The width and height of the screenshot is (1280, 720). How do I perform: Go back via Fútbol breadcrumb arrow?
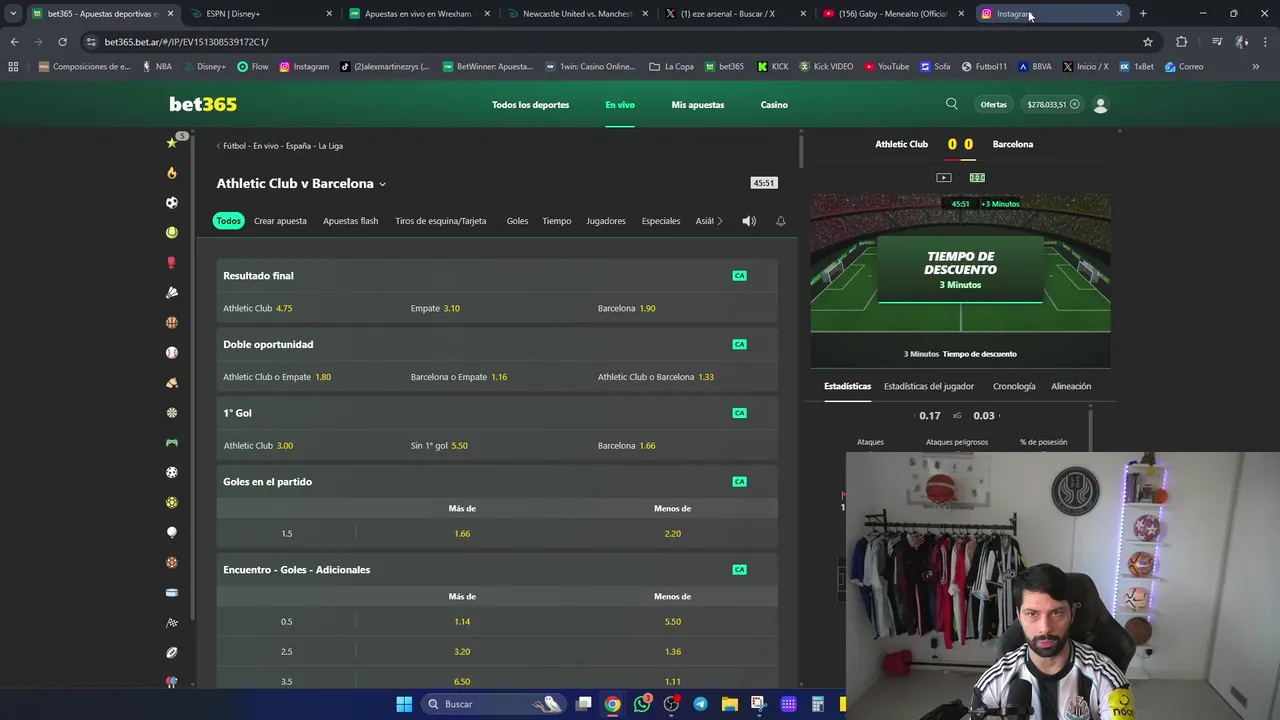(219, 146)
